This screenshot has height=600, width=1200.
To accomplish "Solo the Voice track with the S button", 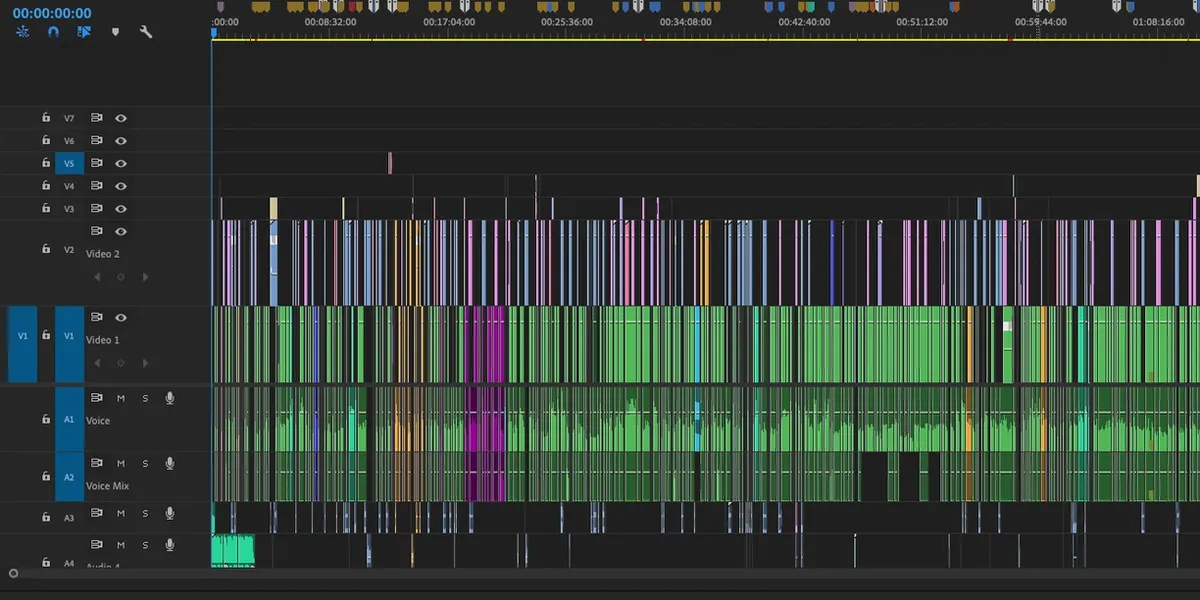I will point(144,397).
